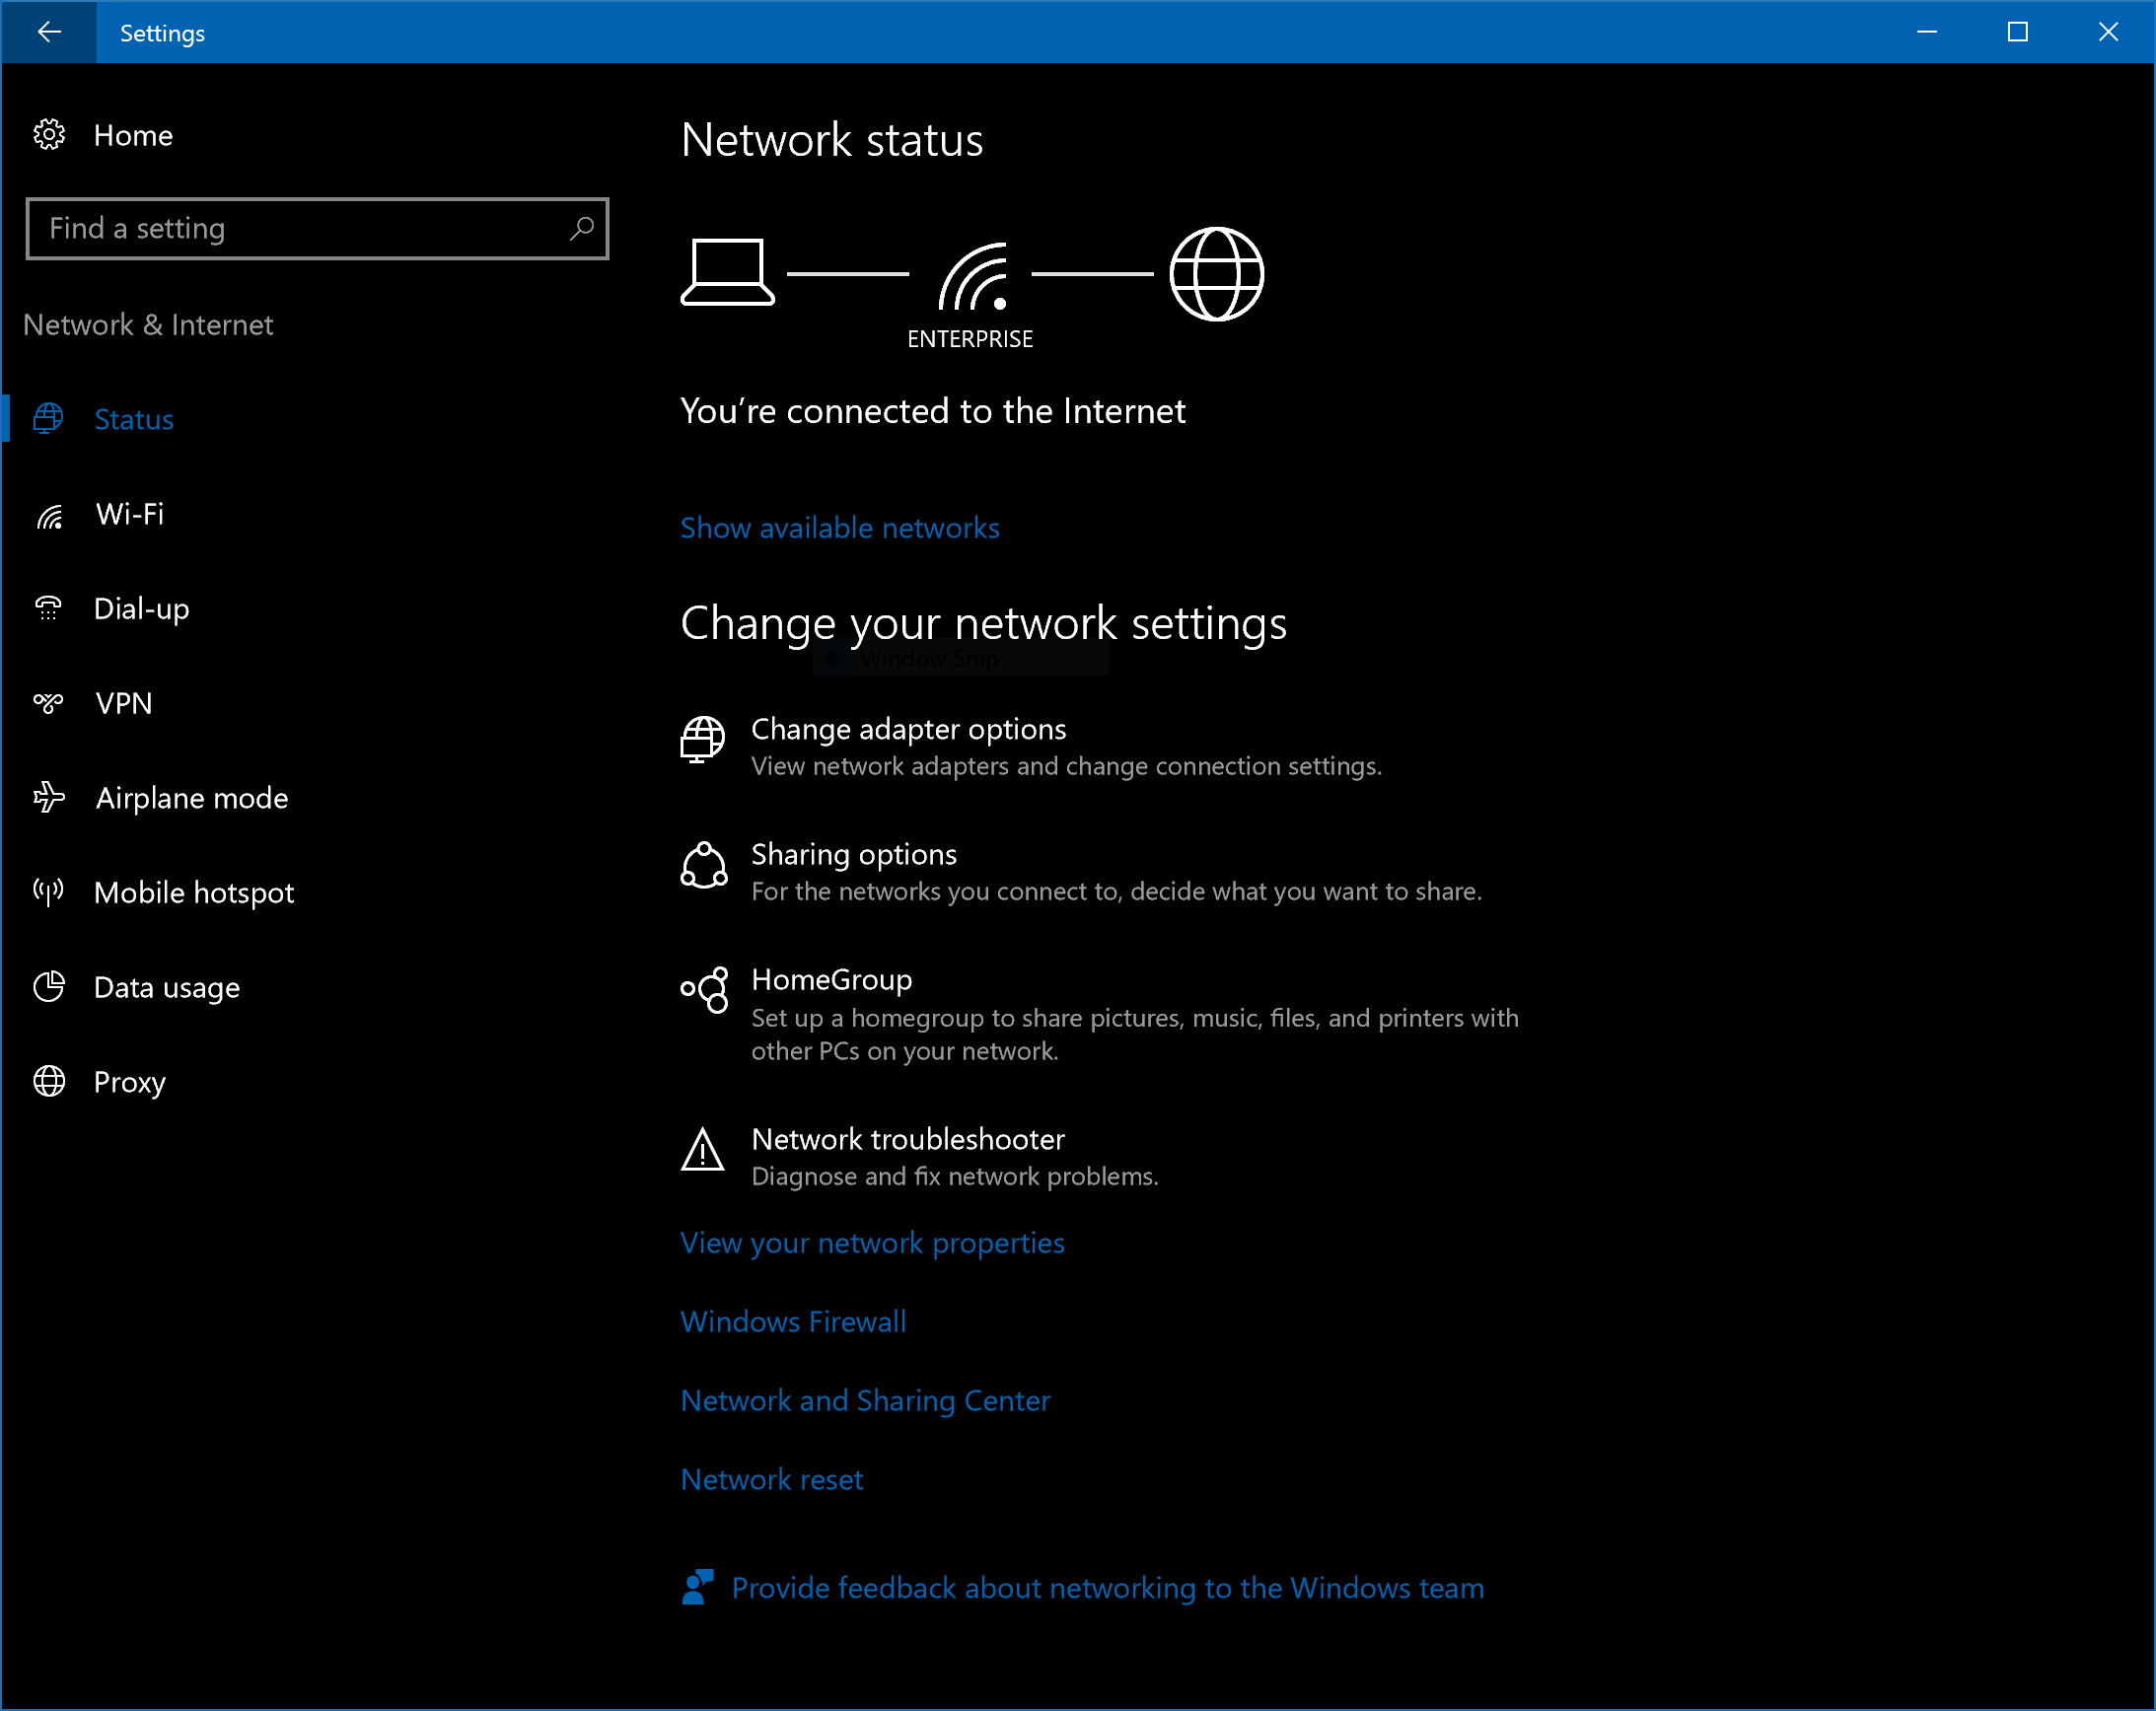Image resolution: width=2156 pixels, height=1711 pixels.
Task: Open the Windows Firewall link
Action: click(x=793, y=1322)
